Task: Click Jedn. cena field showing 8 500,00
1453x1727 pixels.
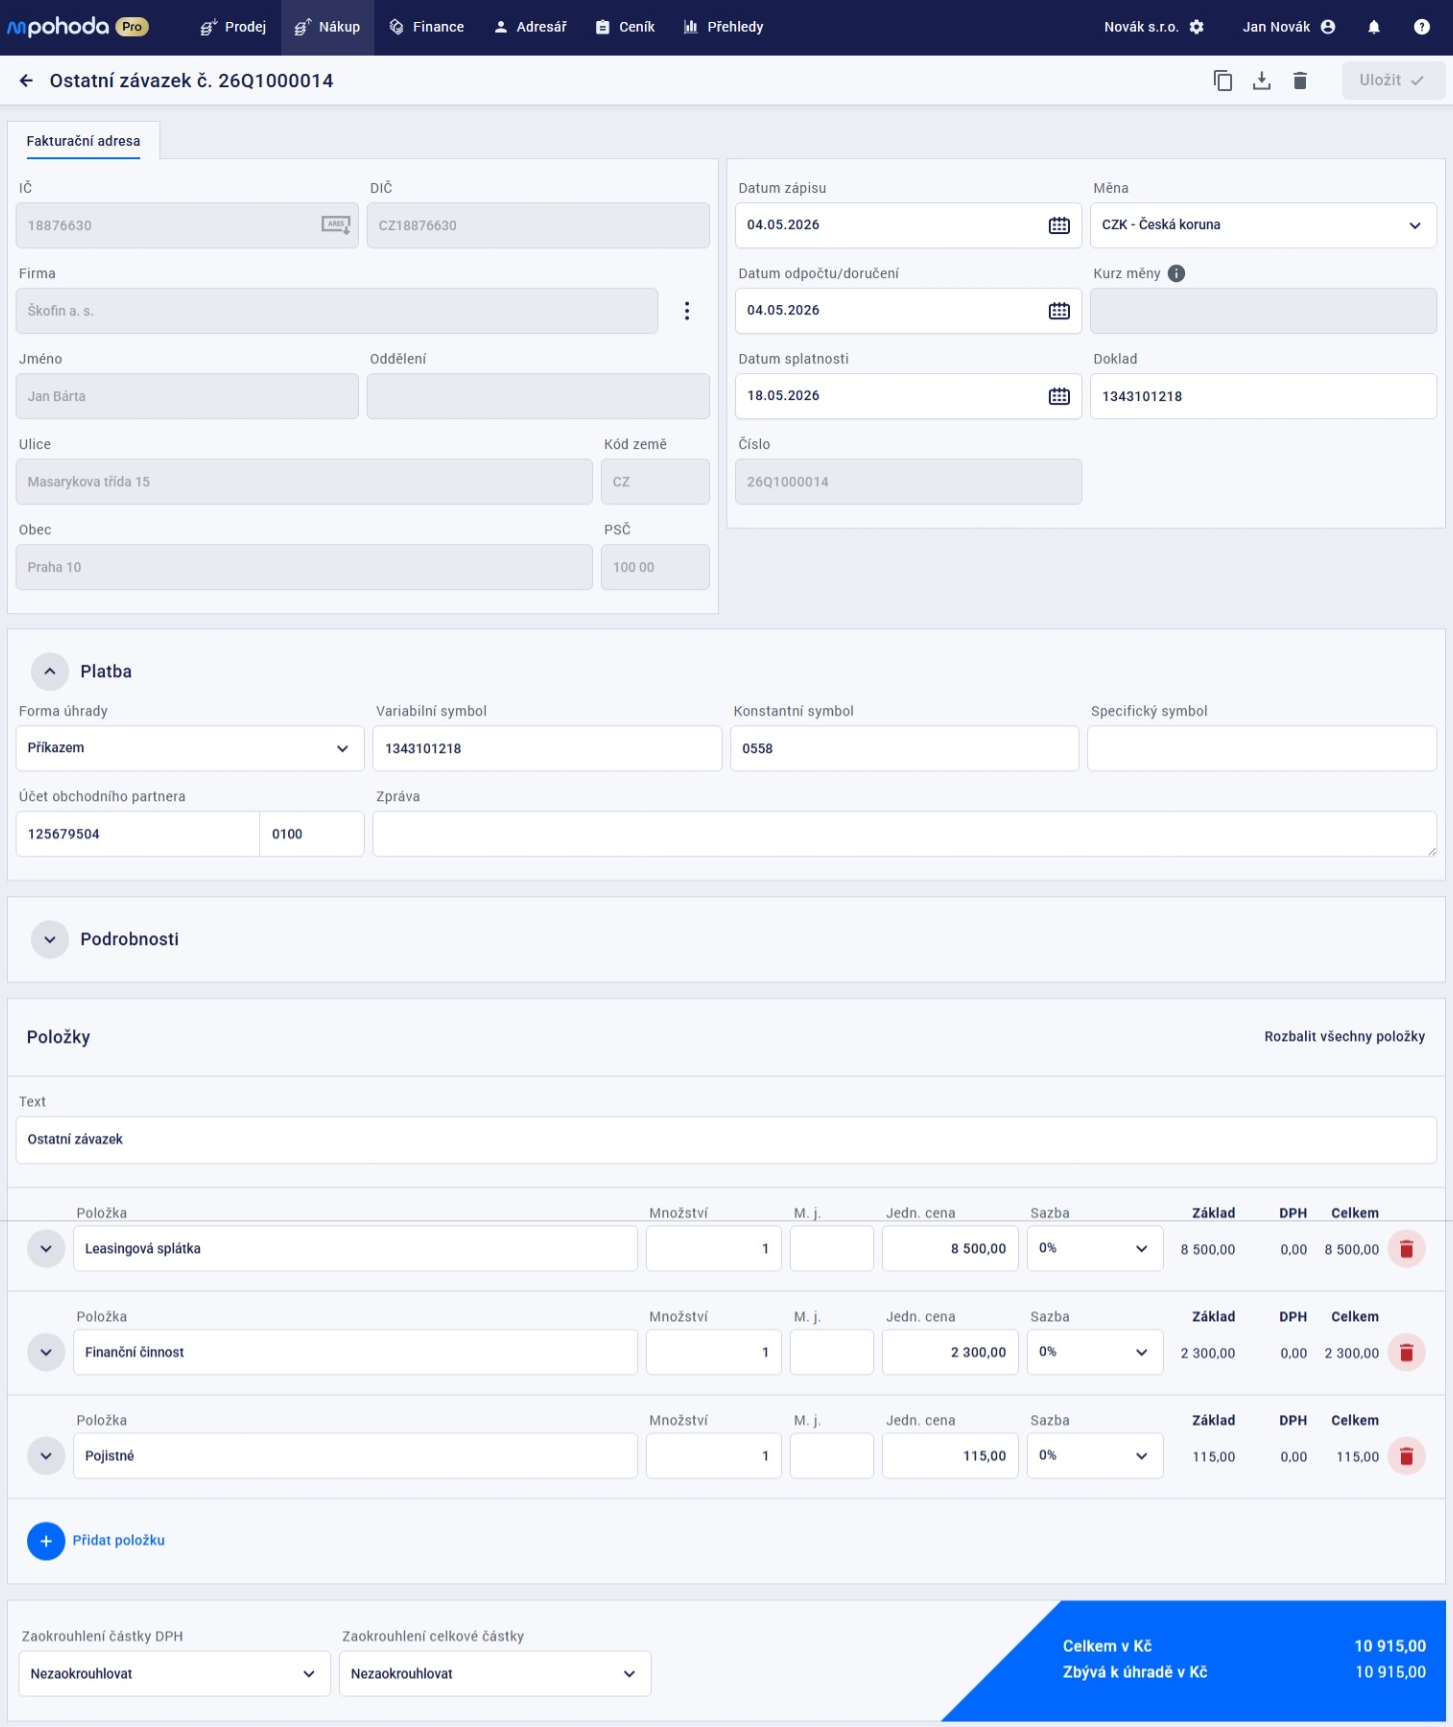Action: coord(950,1249)
